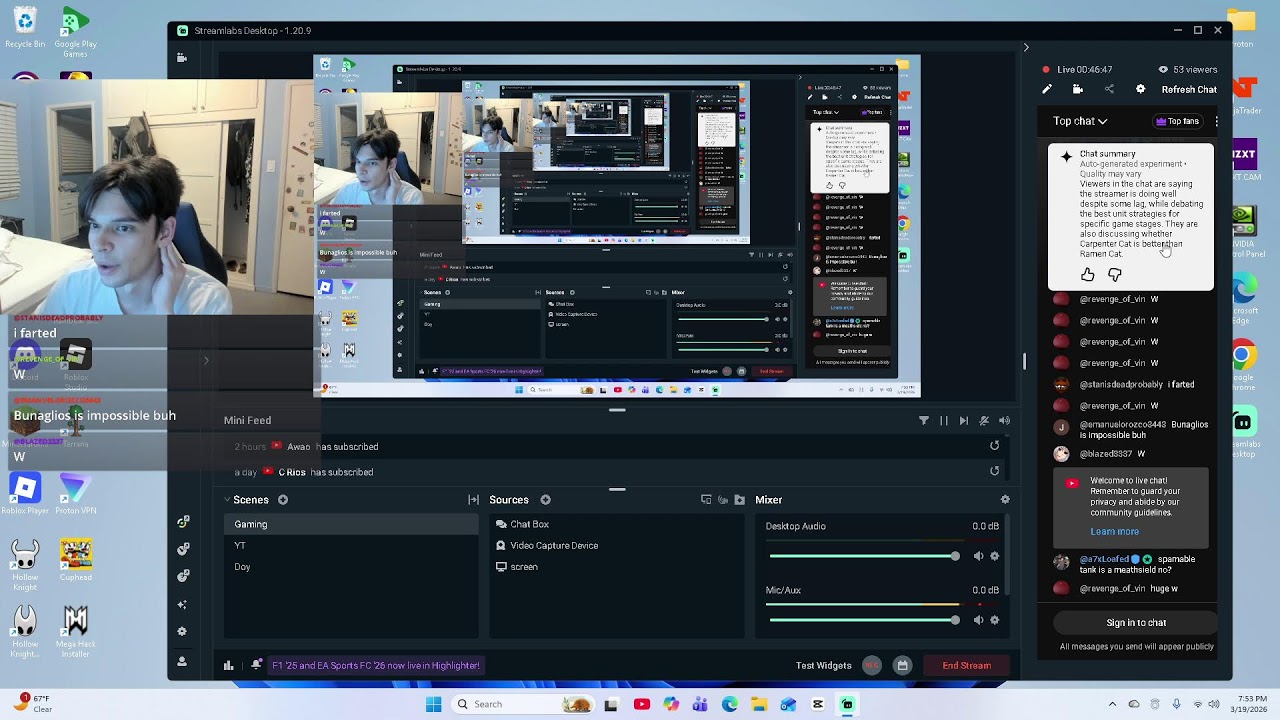Click the video camera icon in top-left sidebar
1280x720 pixels.
[182, 58]
